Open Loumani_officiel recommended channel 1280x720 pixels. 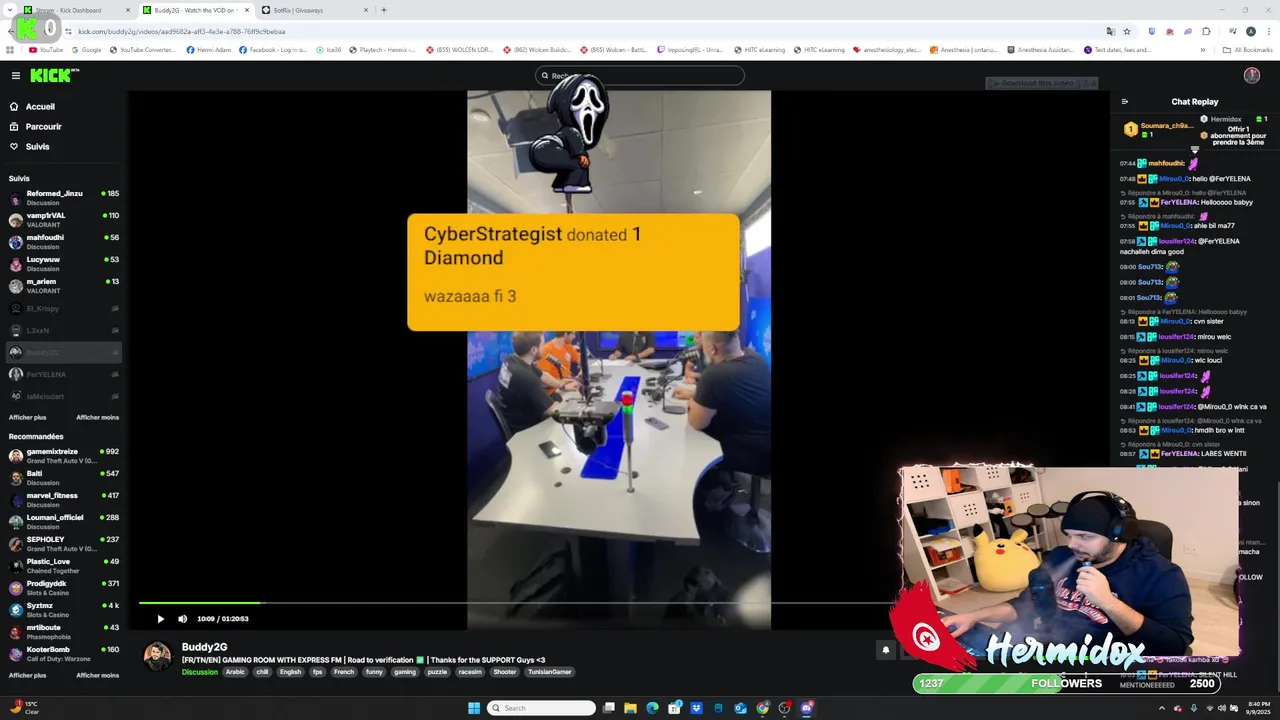64,522
